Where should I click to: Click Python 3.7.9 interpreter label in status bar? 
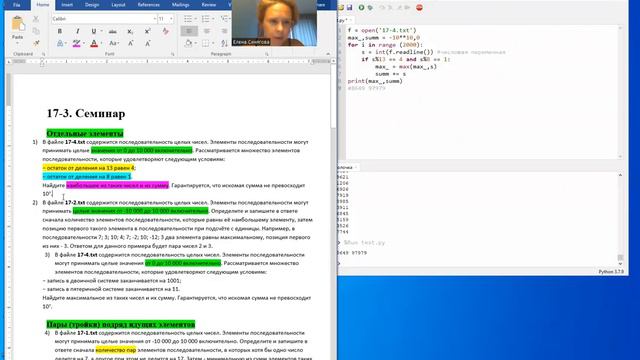(x=611, y=271)
